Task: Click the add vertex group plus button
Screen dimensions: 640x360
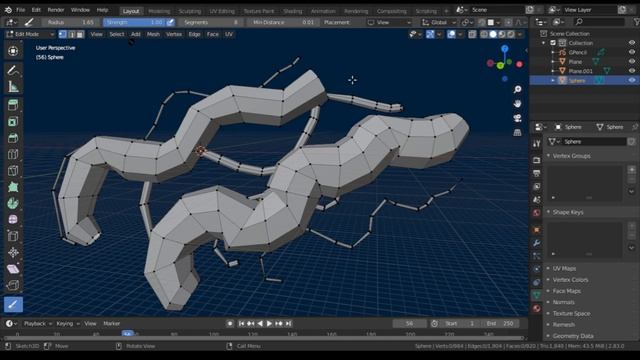Action: [631, 169]
